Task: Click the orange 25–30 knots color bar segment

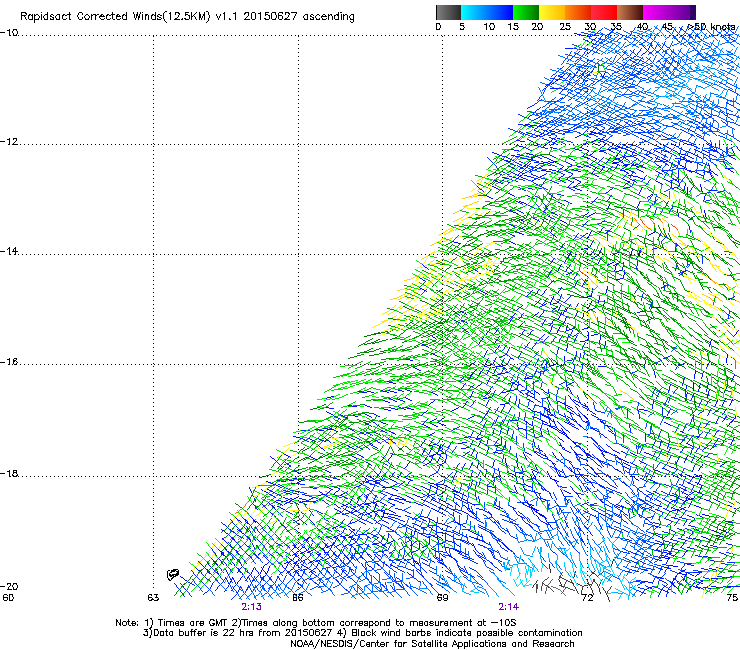Action: 578,12
